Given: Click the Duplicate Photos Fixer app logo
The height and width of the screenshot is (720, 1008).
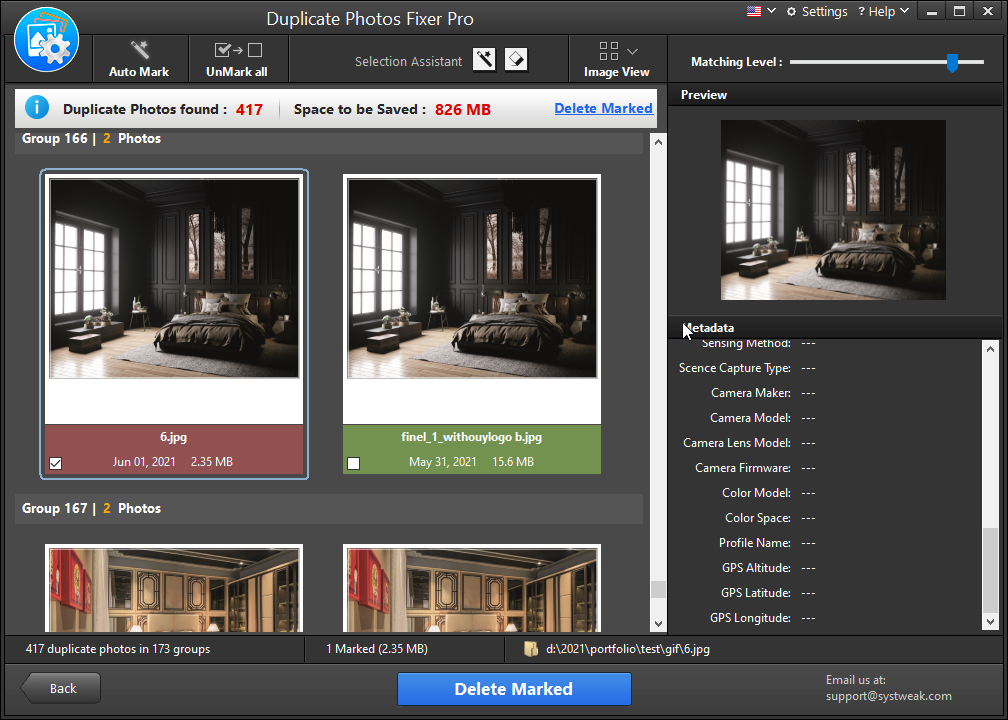Looking at the screenshot, I should click(46, 40).
